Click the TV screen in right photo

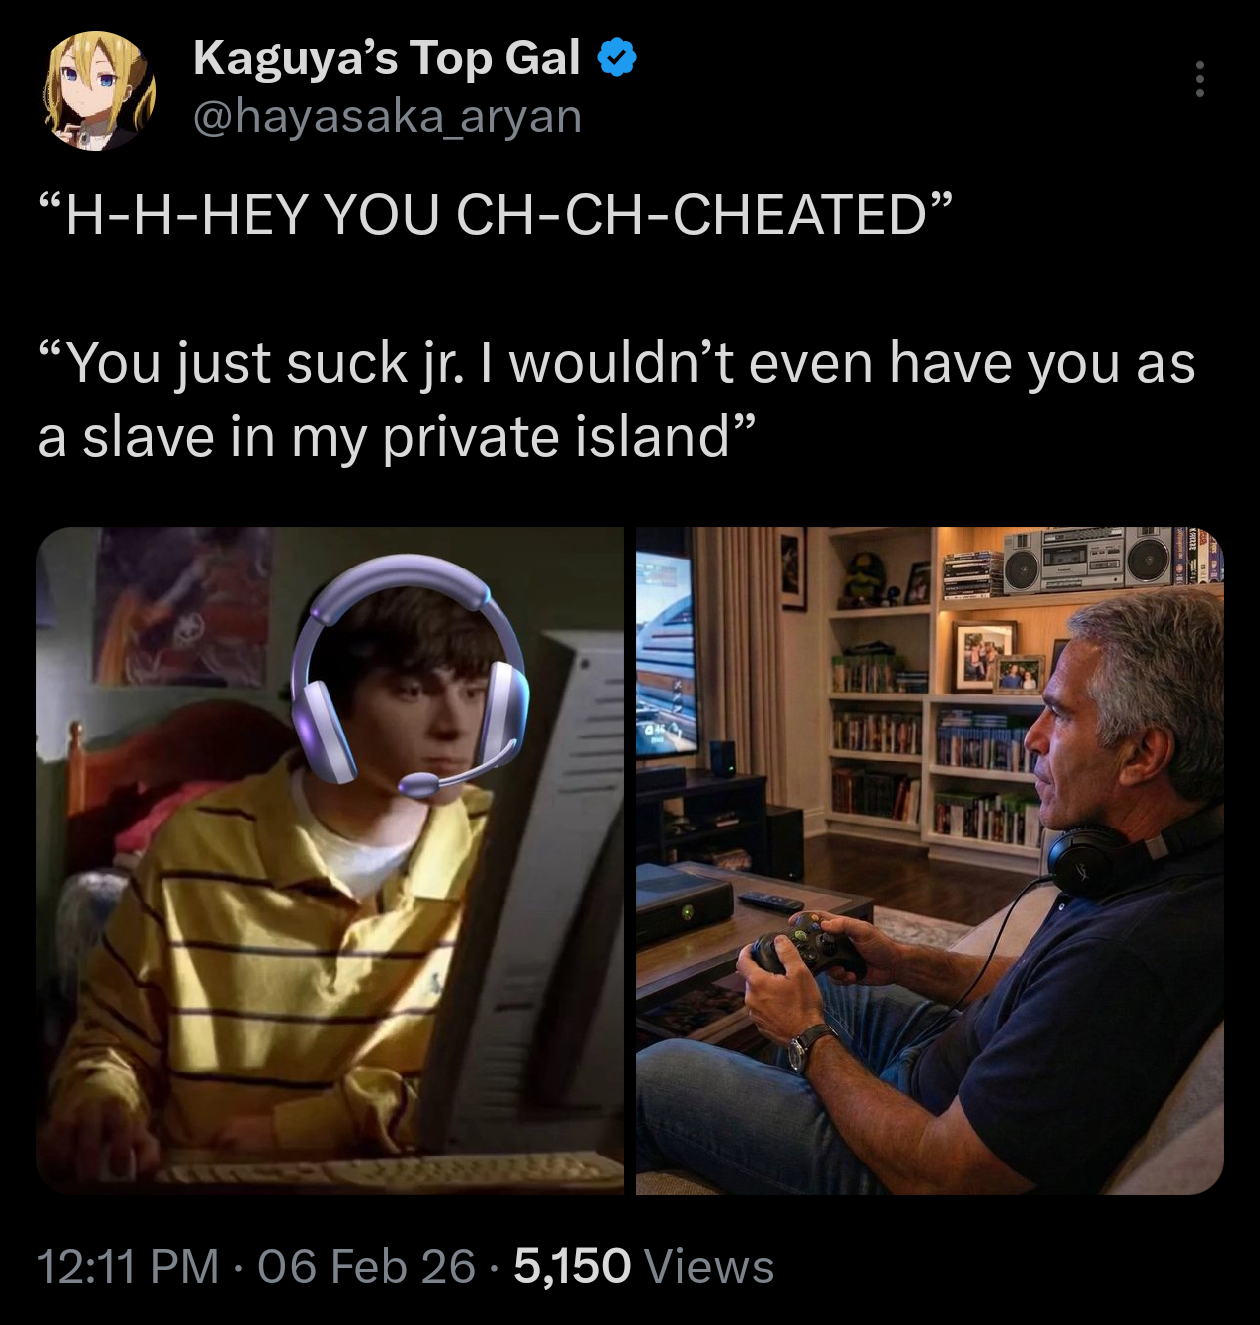coord(663,650)
